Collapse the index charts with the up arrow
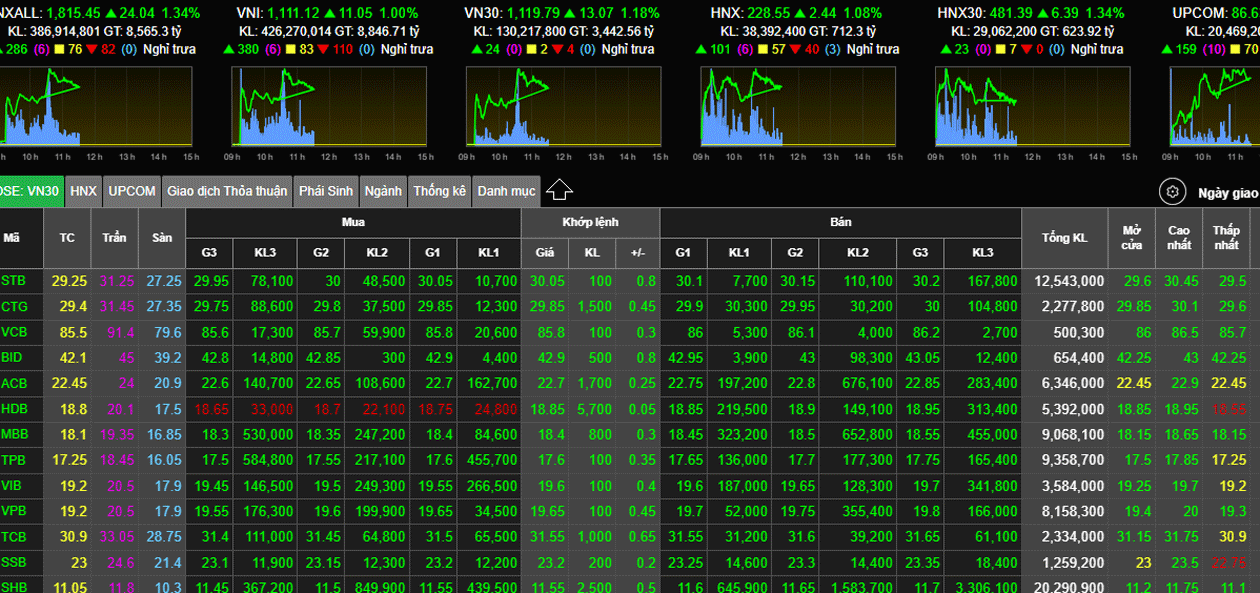The width and height of the screenshot is (1260, 593). 559,190
